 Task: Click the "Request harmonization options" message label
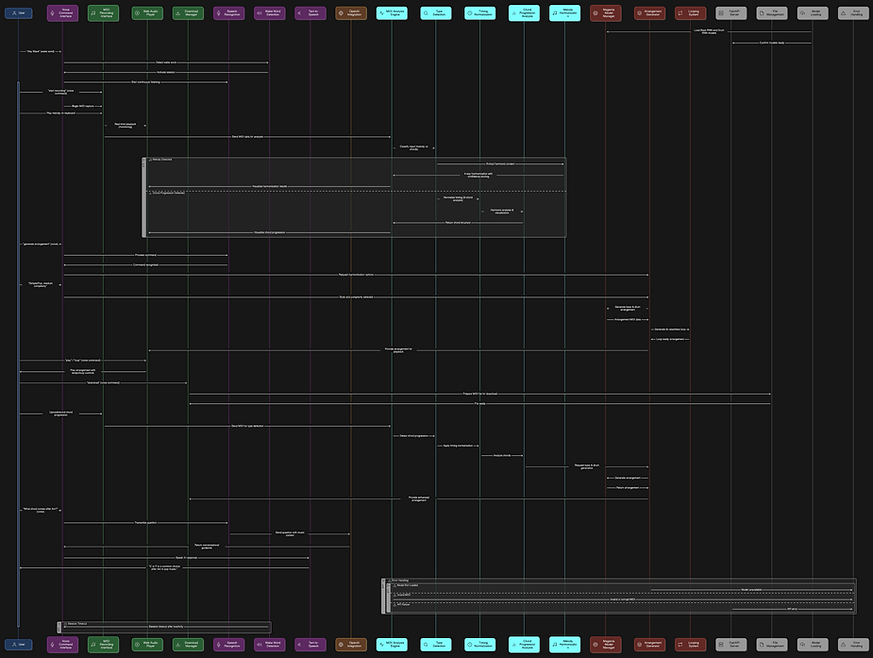pos(356,275)
